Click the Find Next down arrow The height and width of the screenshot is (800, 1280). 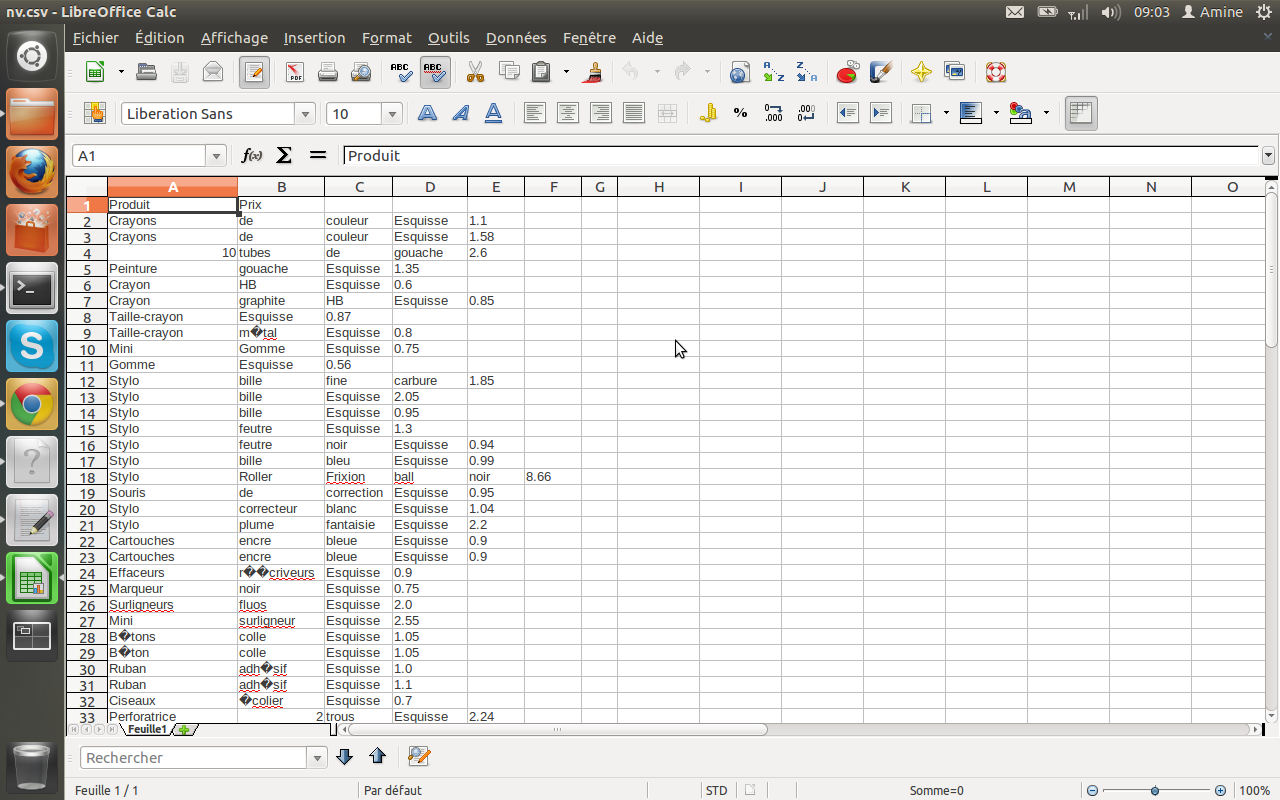click(345, 757)
